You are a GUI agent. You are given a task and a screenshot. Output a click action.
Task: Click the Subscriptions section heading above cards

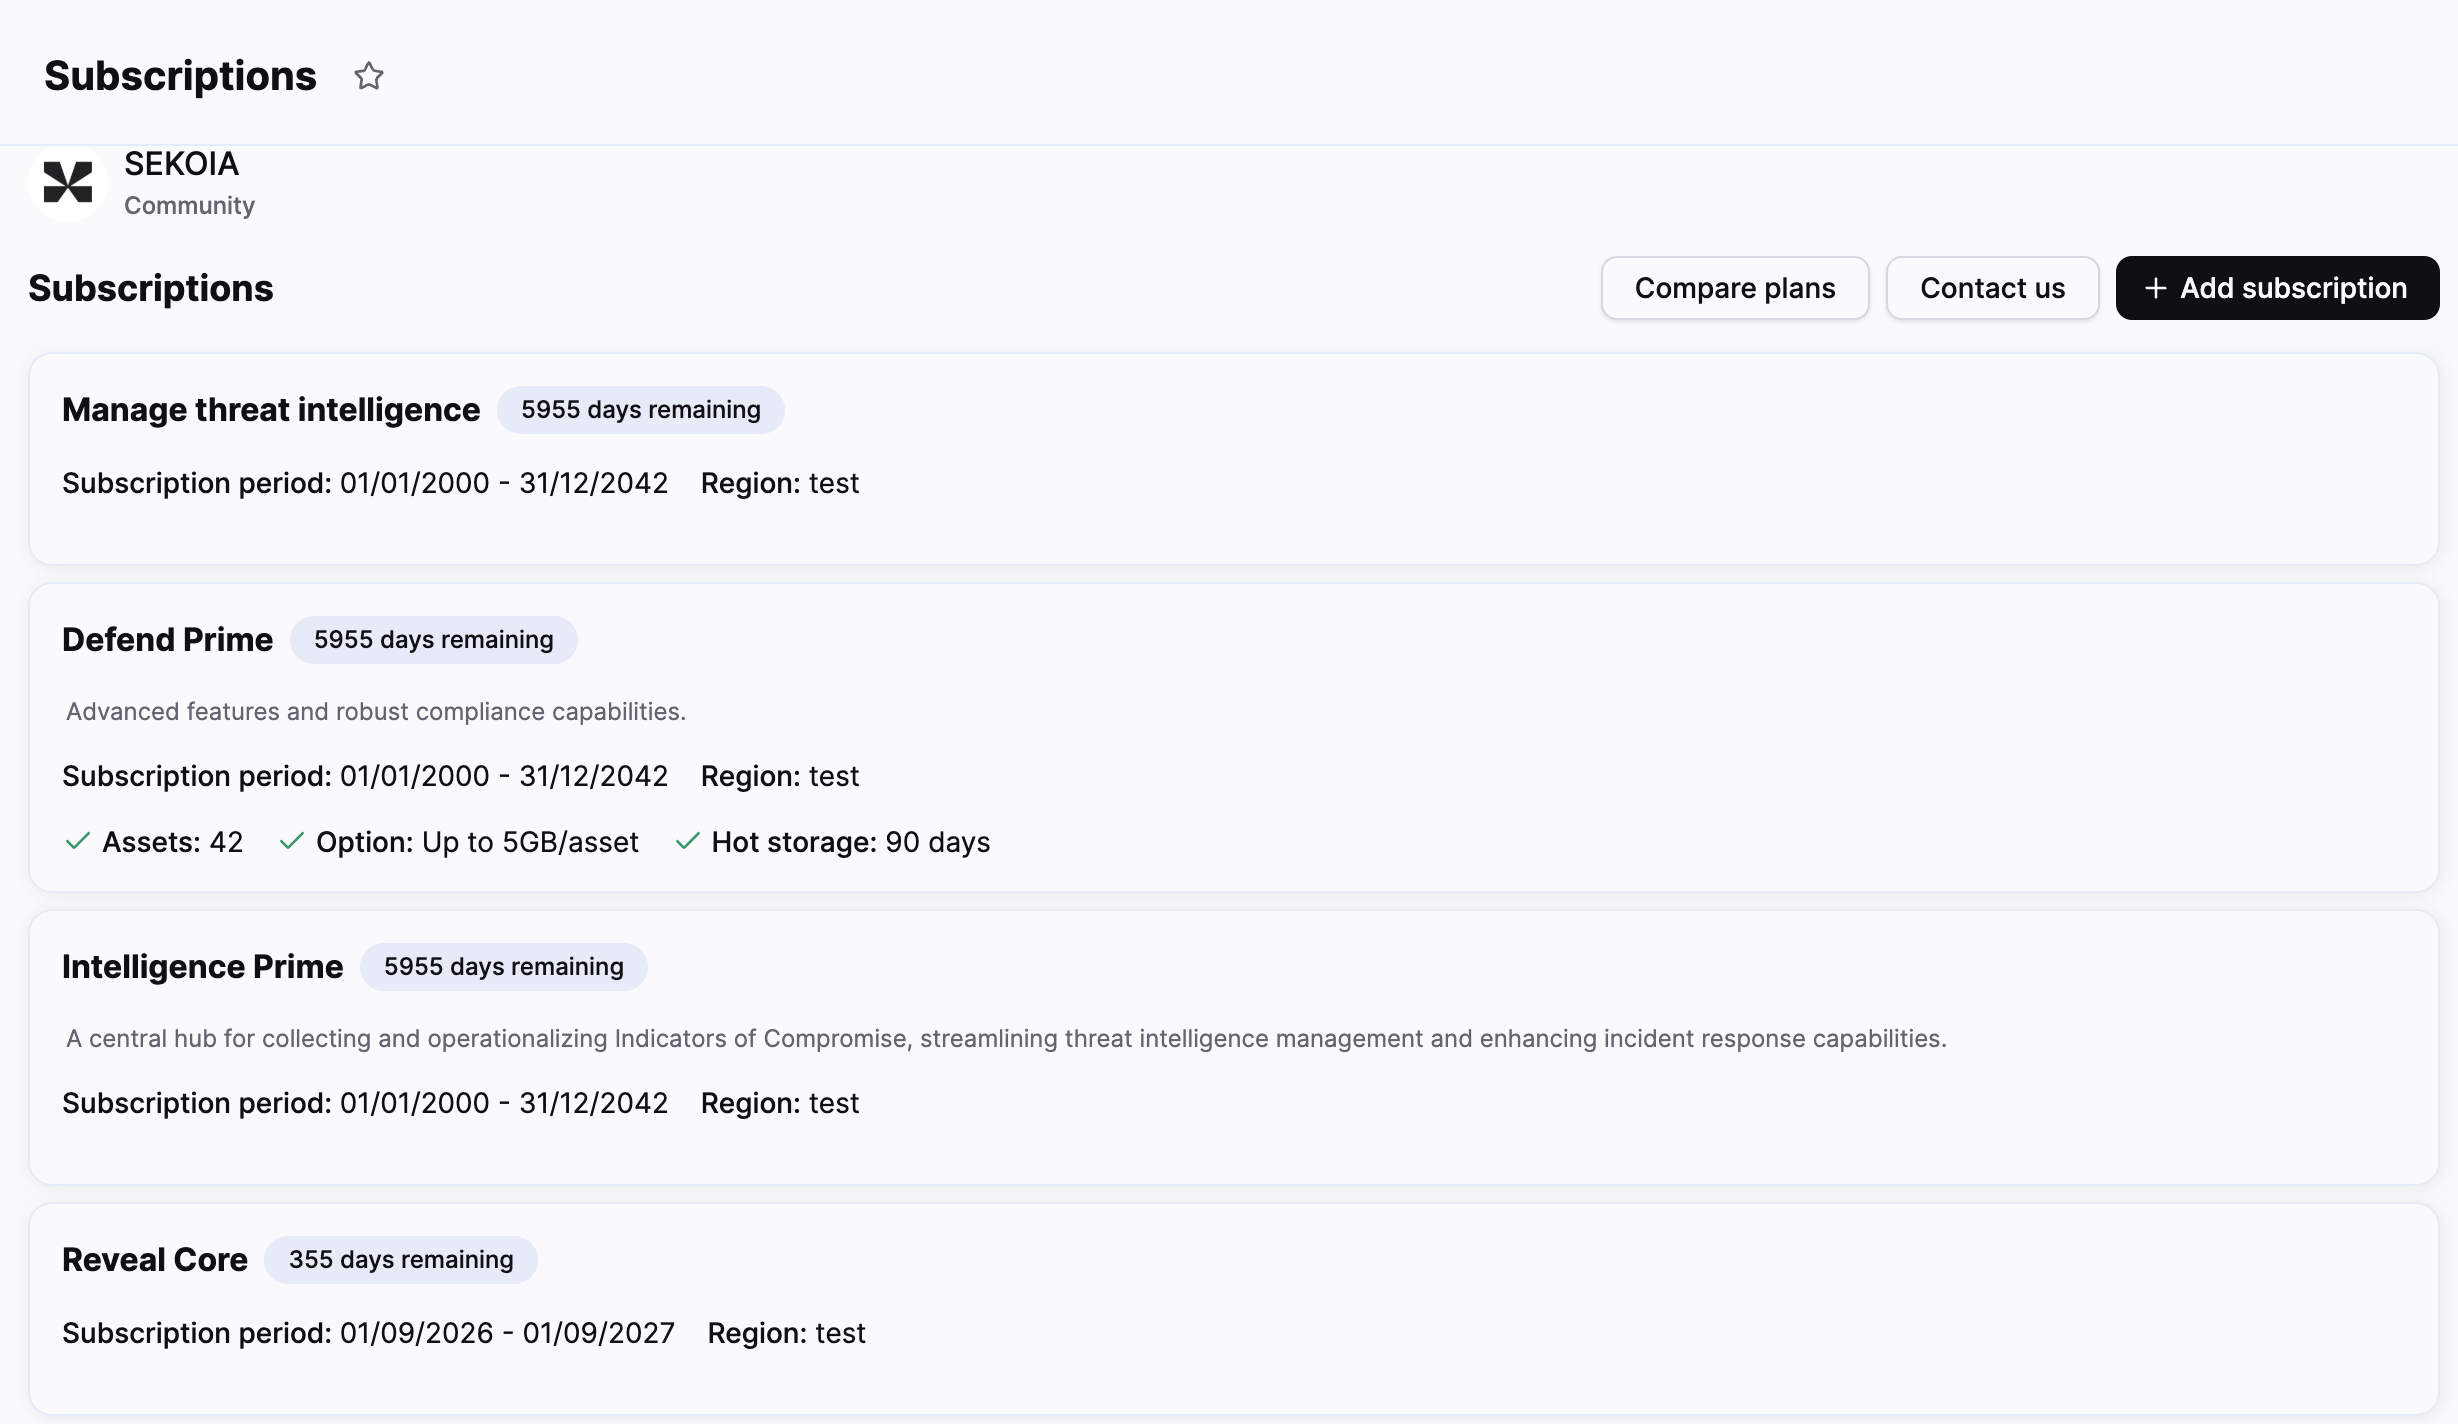pyautogui.click(x=150, y=288)
